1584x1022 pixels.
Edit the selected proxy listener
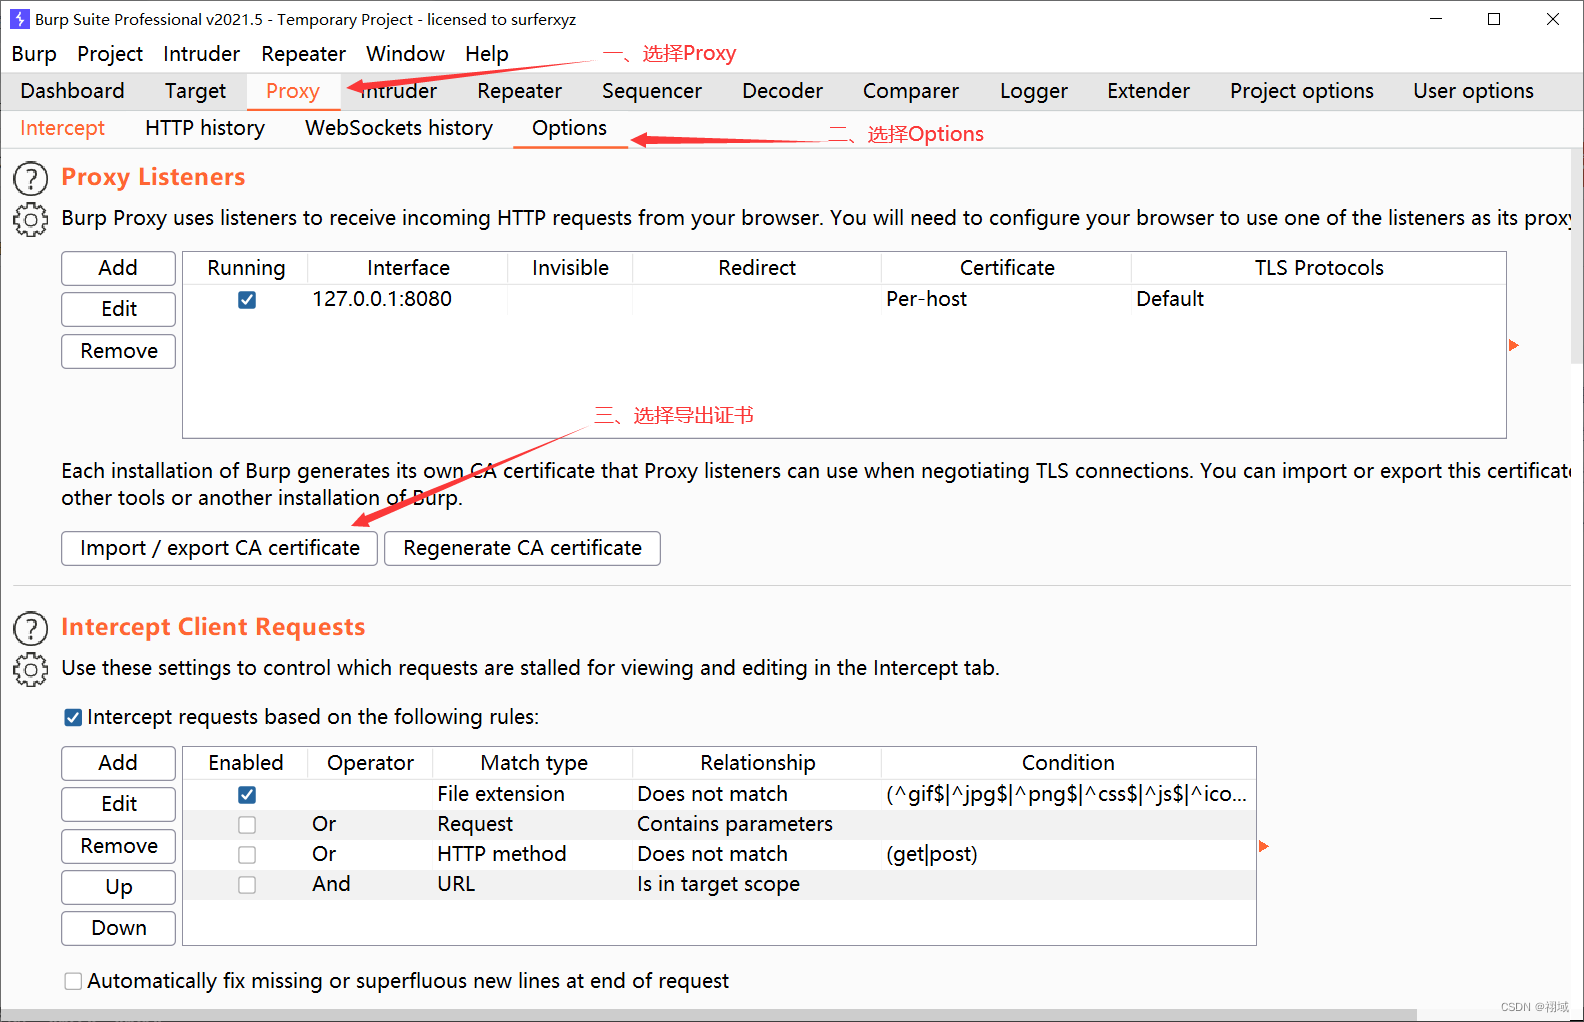(118, 309)
